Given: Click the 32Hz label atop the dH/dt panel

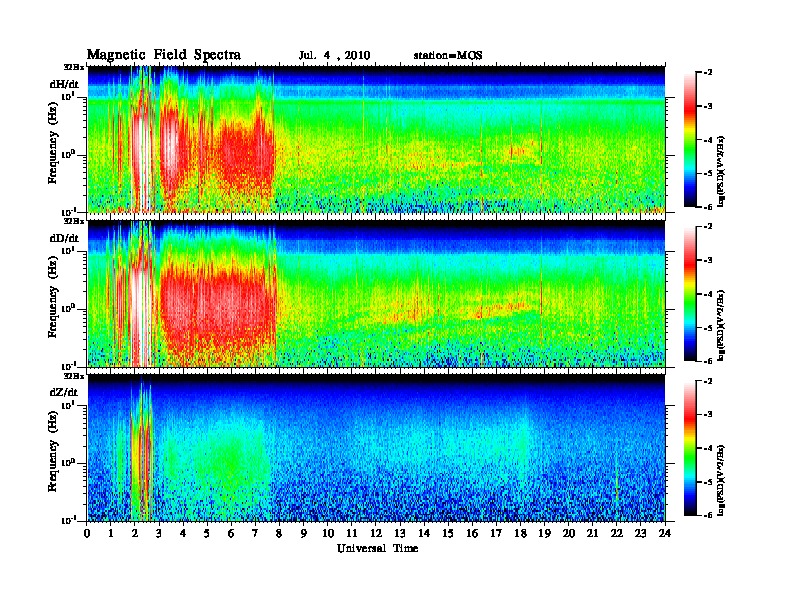Looking at the screenshot, I should coord(74,67).
